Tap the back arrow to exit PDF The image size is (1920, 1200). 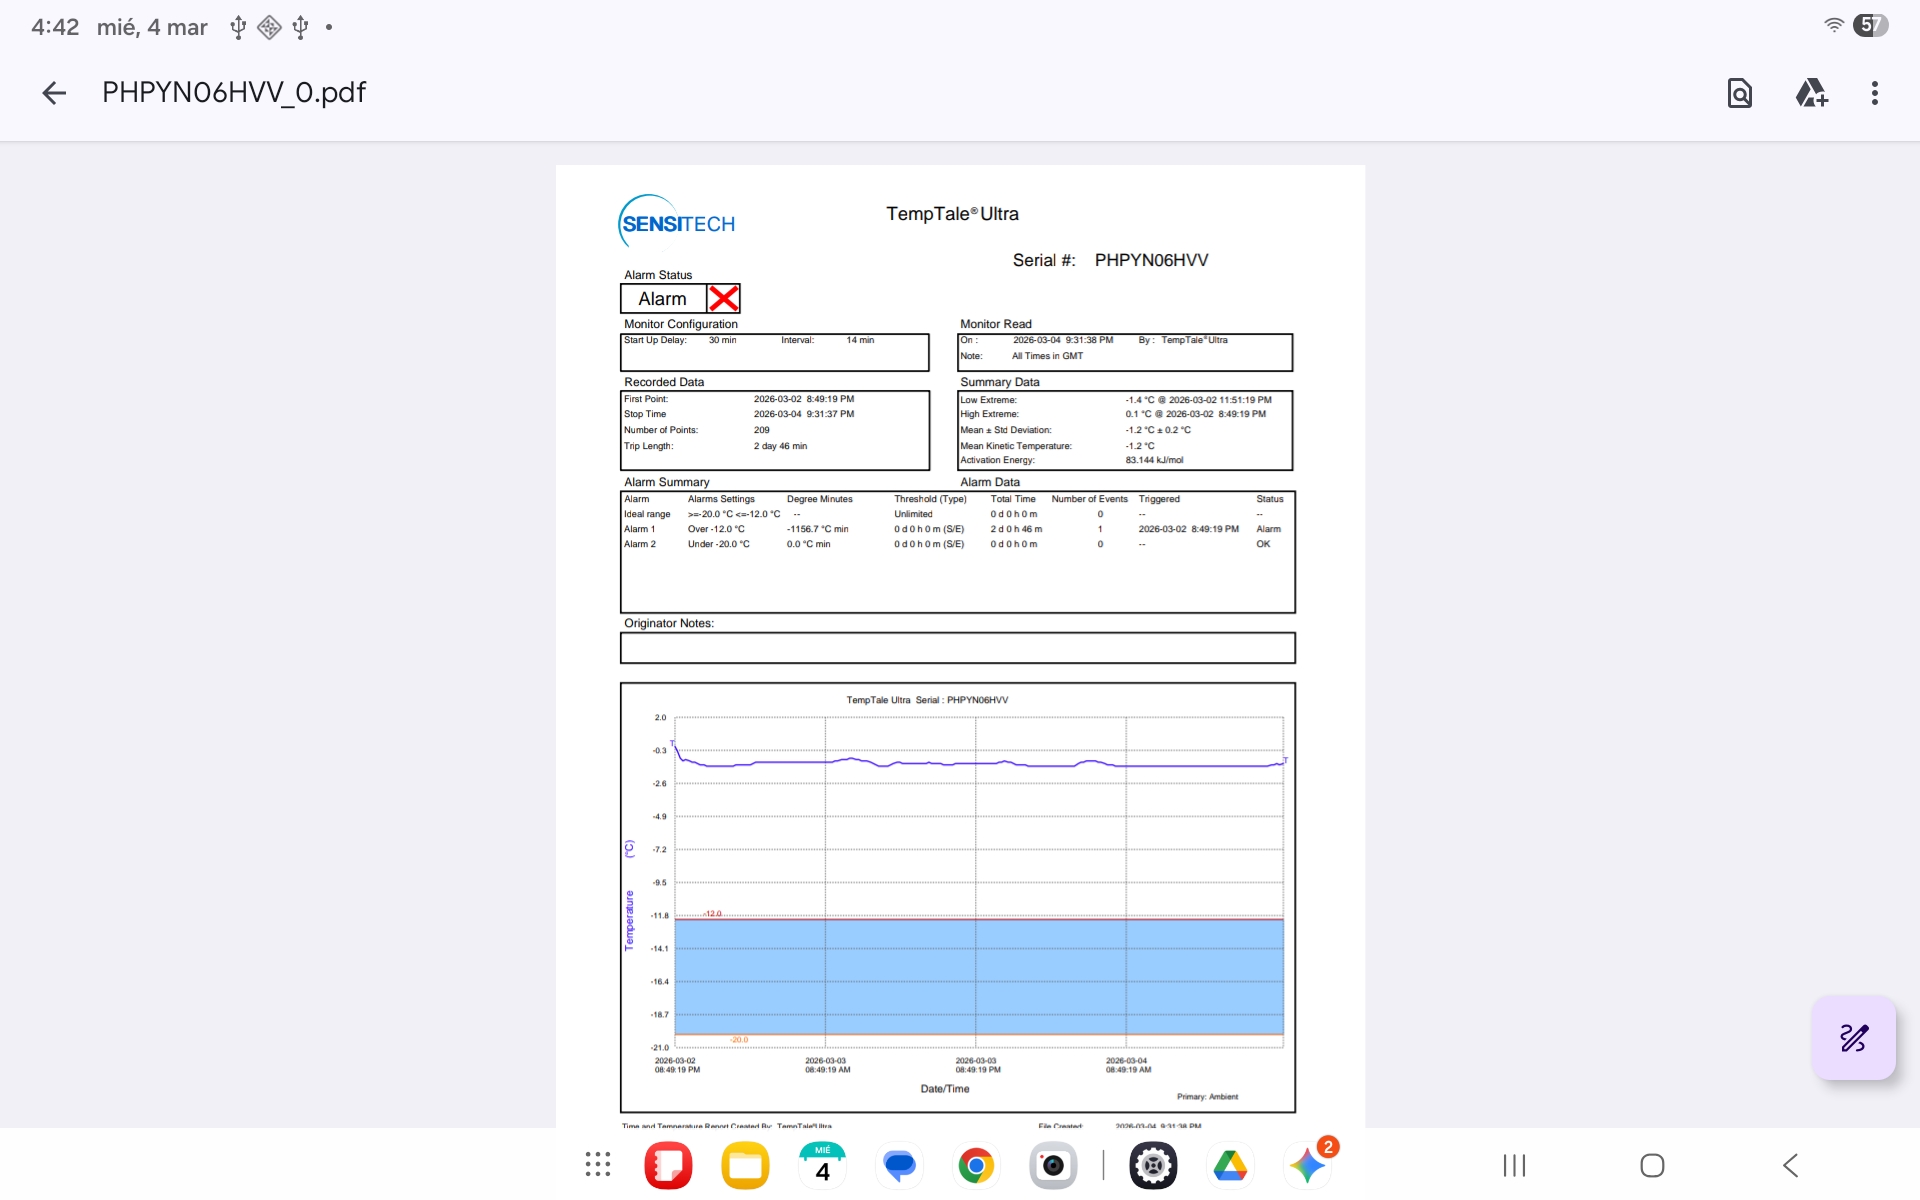(x=54, y=93)
